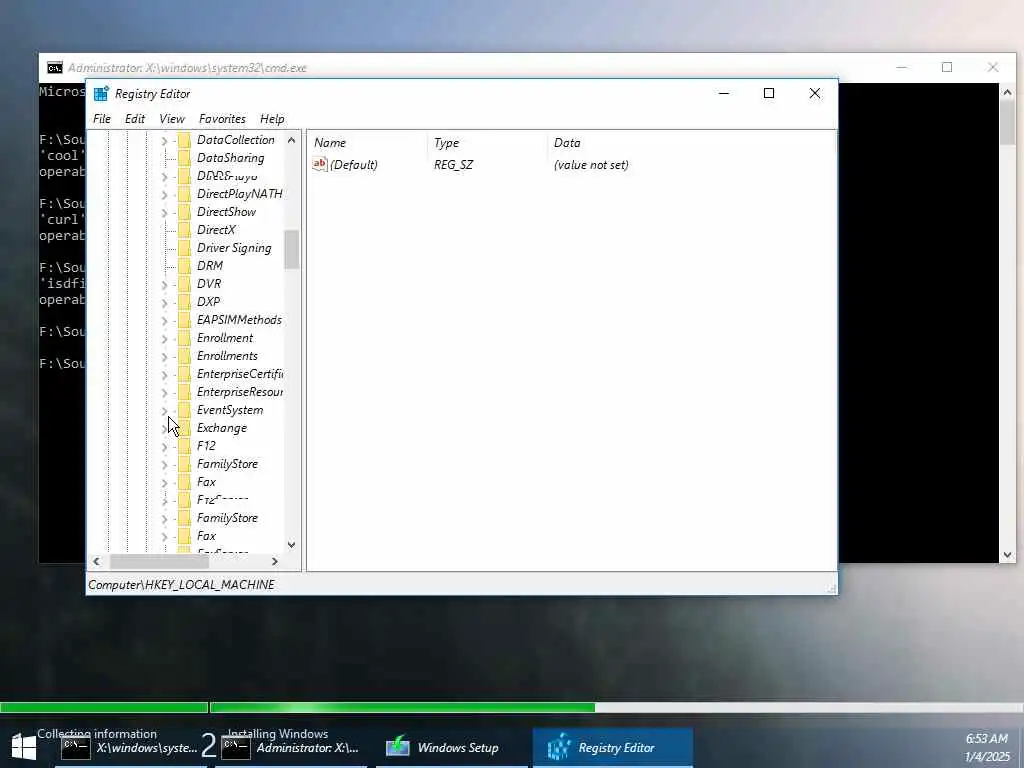This screenshot has width=1024, height=768.
Task: Click the DataCollection folder icon
Action: tap(184, 140)
